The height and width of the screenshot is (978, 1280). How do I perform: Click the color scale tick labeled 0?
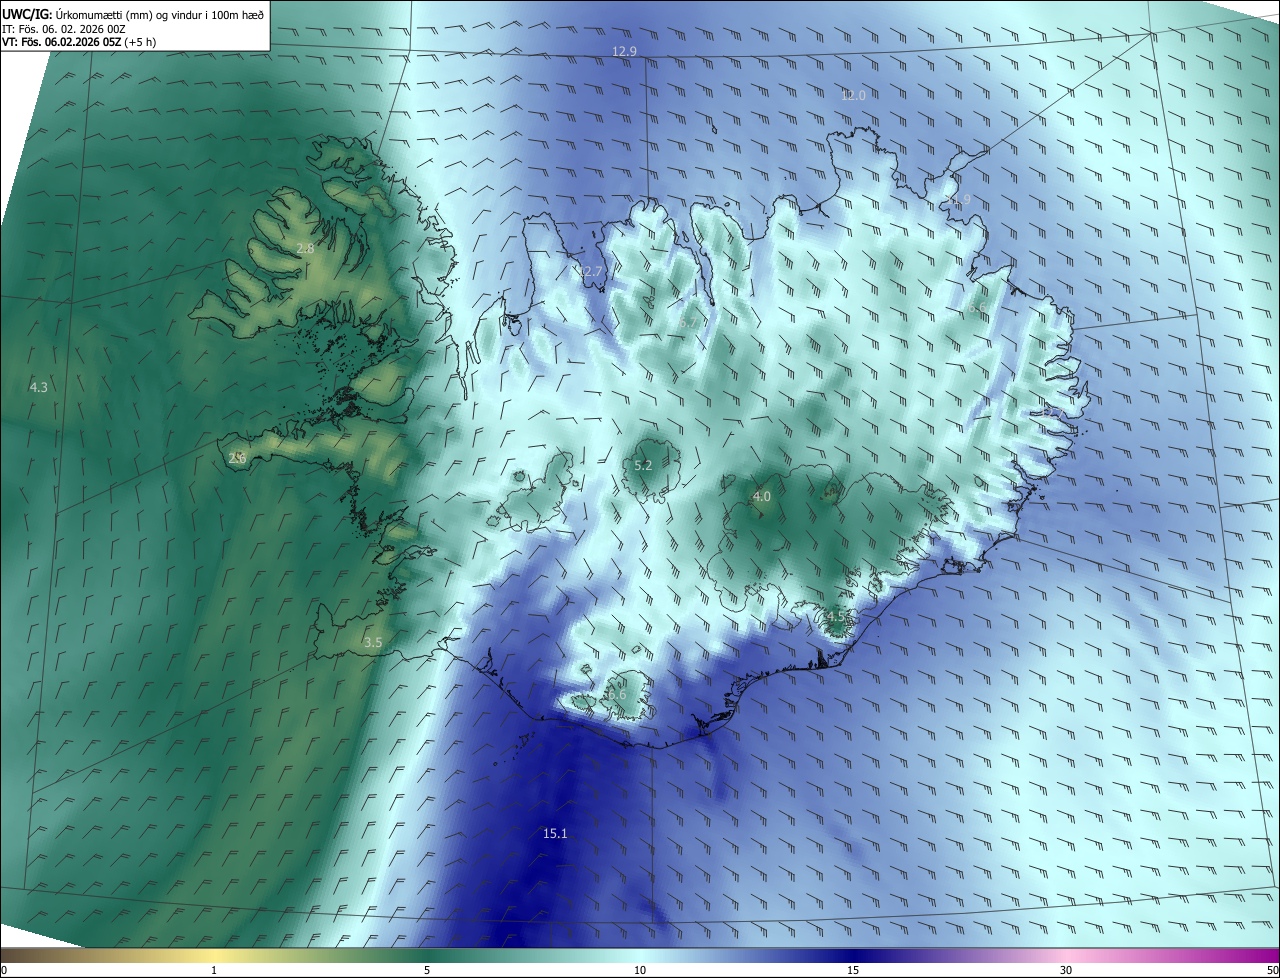3,970
